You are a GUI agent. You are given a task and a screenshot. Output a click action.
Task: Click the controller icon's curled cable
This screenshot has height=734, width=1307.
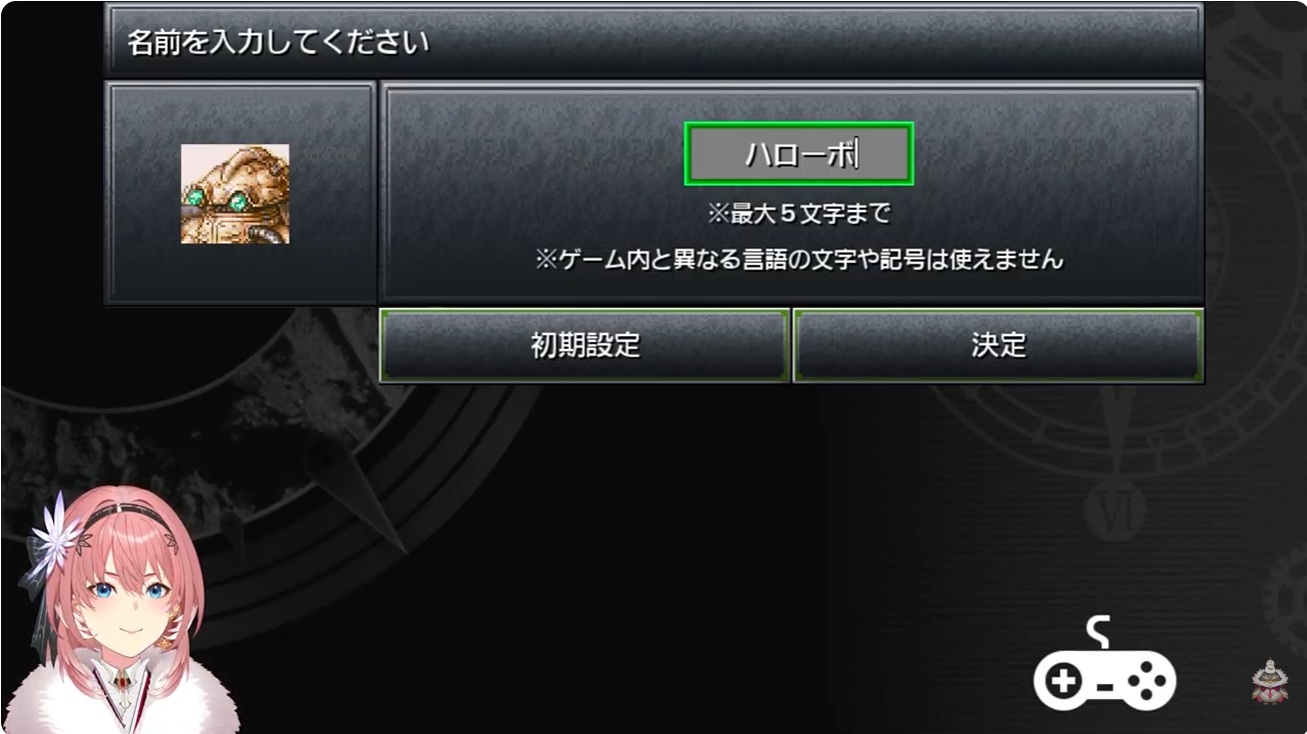click(x=1097, y=632)
